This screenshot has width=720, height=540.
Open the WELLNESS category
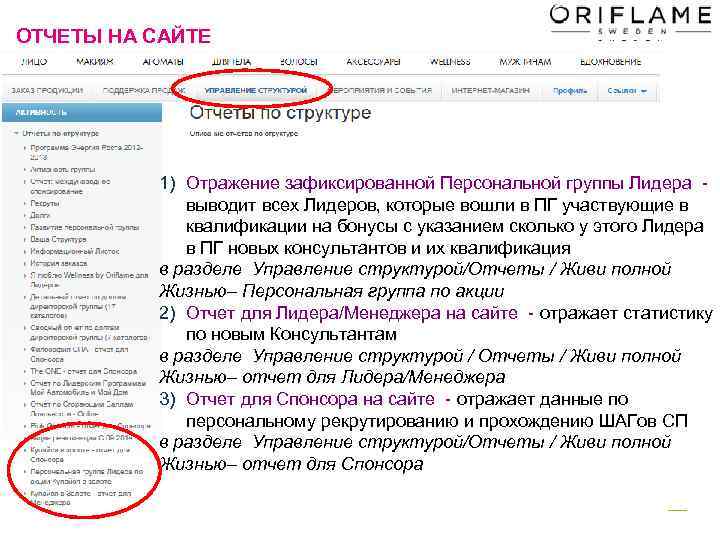(x=450, y=62)
